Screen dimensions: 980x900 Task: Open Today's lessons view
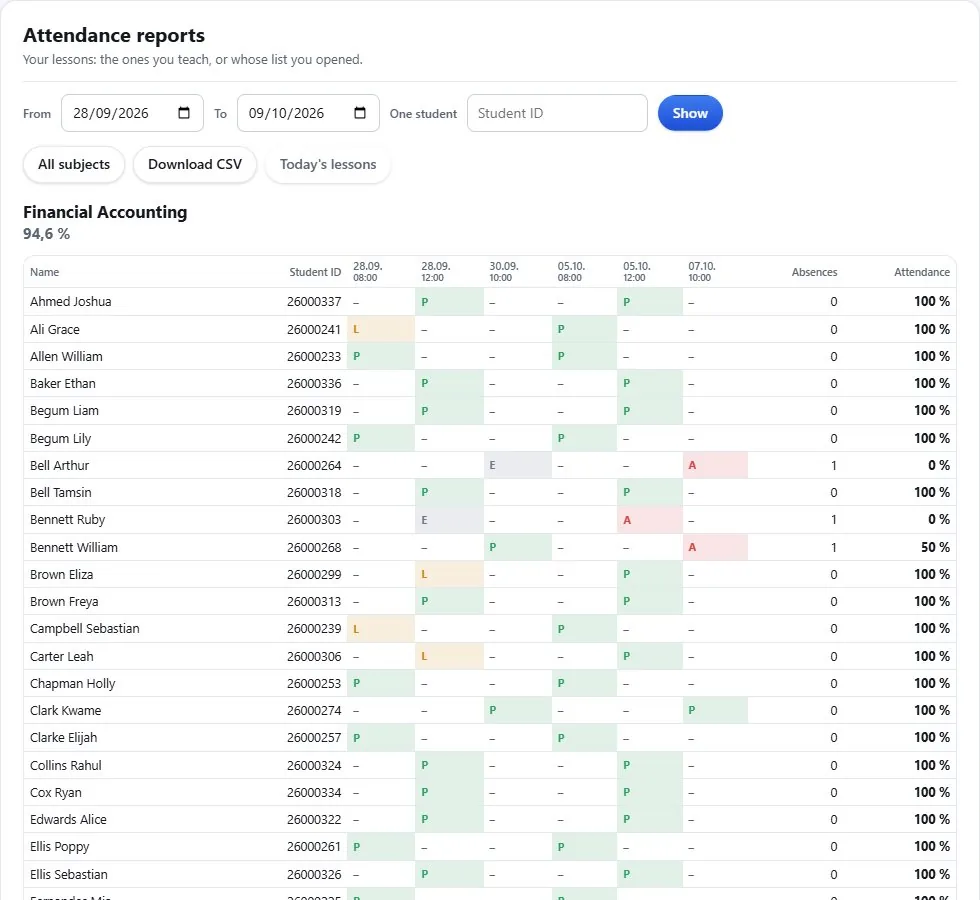tap(328, 164)
